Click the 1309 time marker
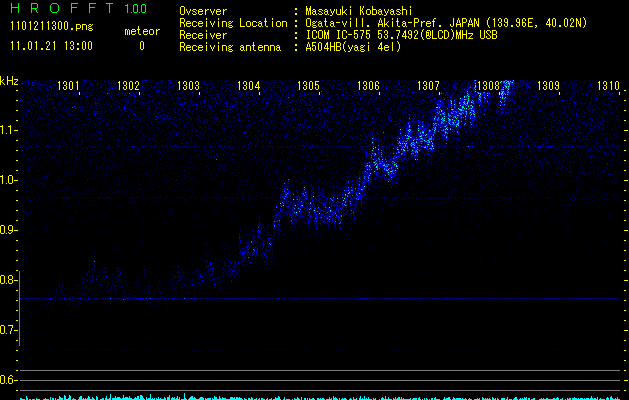Image resolution: width=629 pixels, height=400 pixels. point(548,85)
